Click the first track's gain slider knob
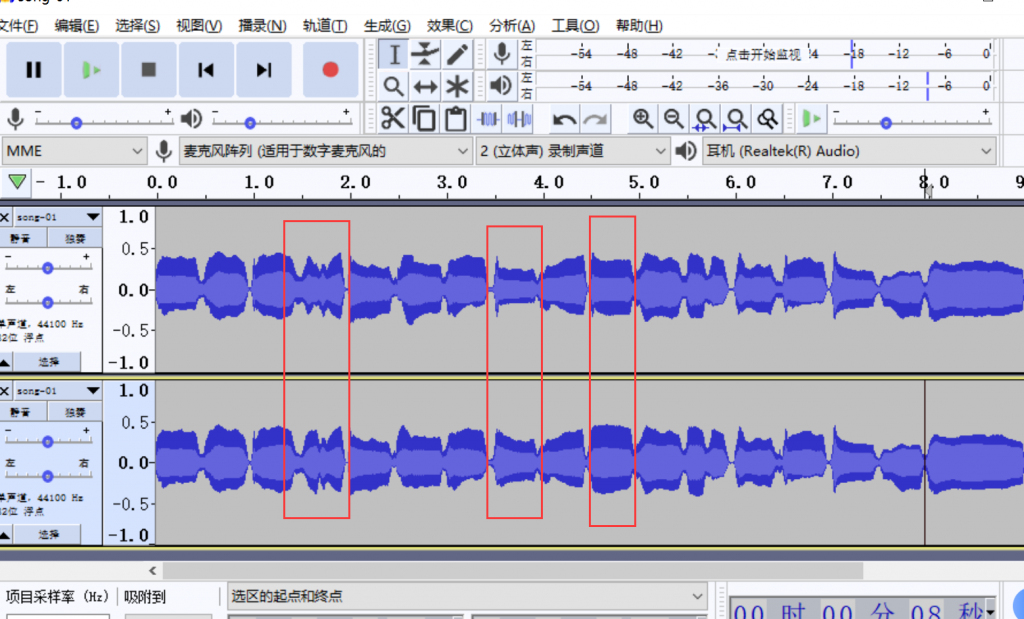The height and width of the screenshot is (619, 1024). pyautogui.click(x=47, y=267)
